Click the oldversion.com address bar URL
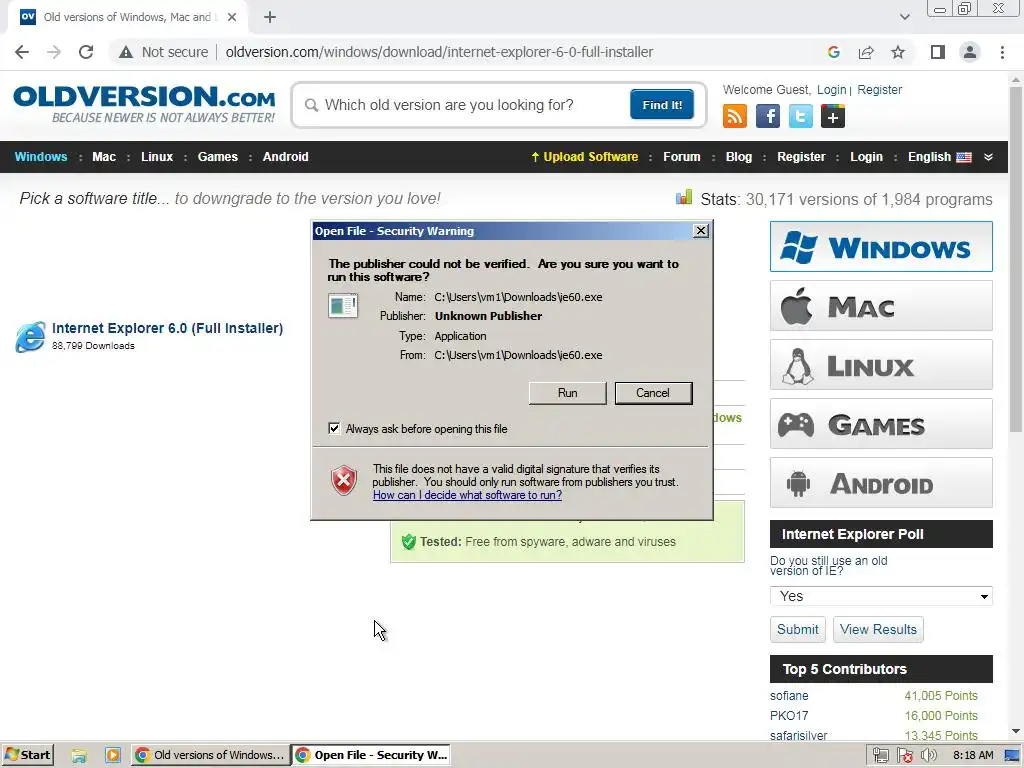 click(439, 52)
